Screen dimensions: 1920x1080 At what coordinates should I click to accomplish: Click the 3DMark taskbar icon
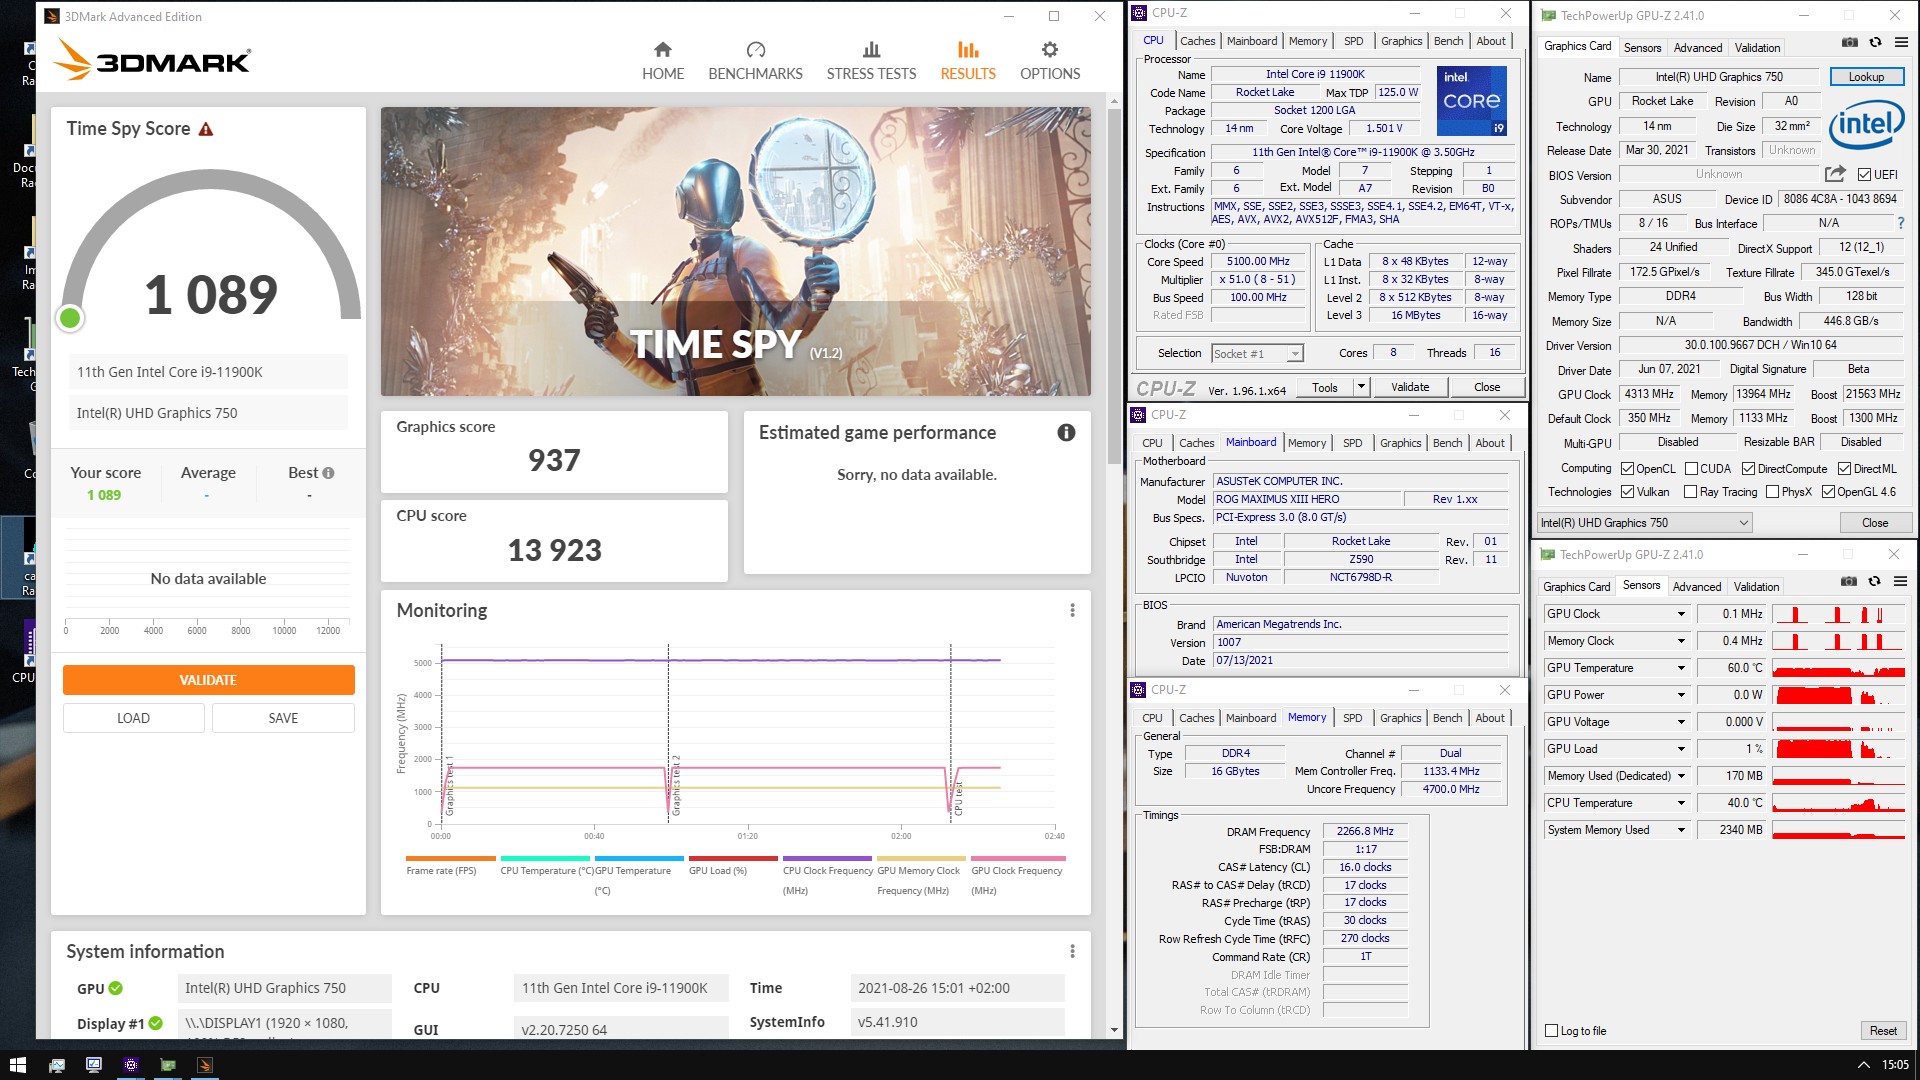point(205,1065)
